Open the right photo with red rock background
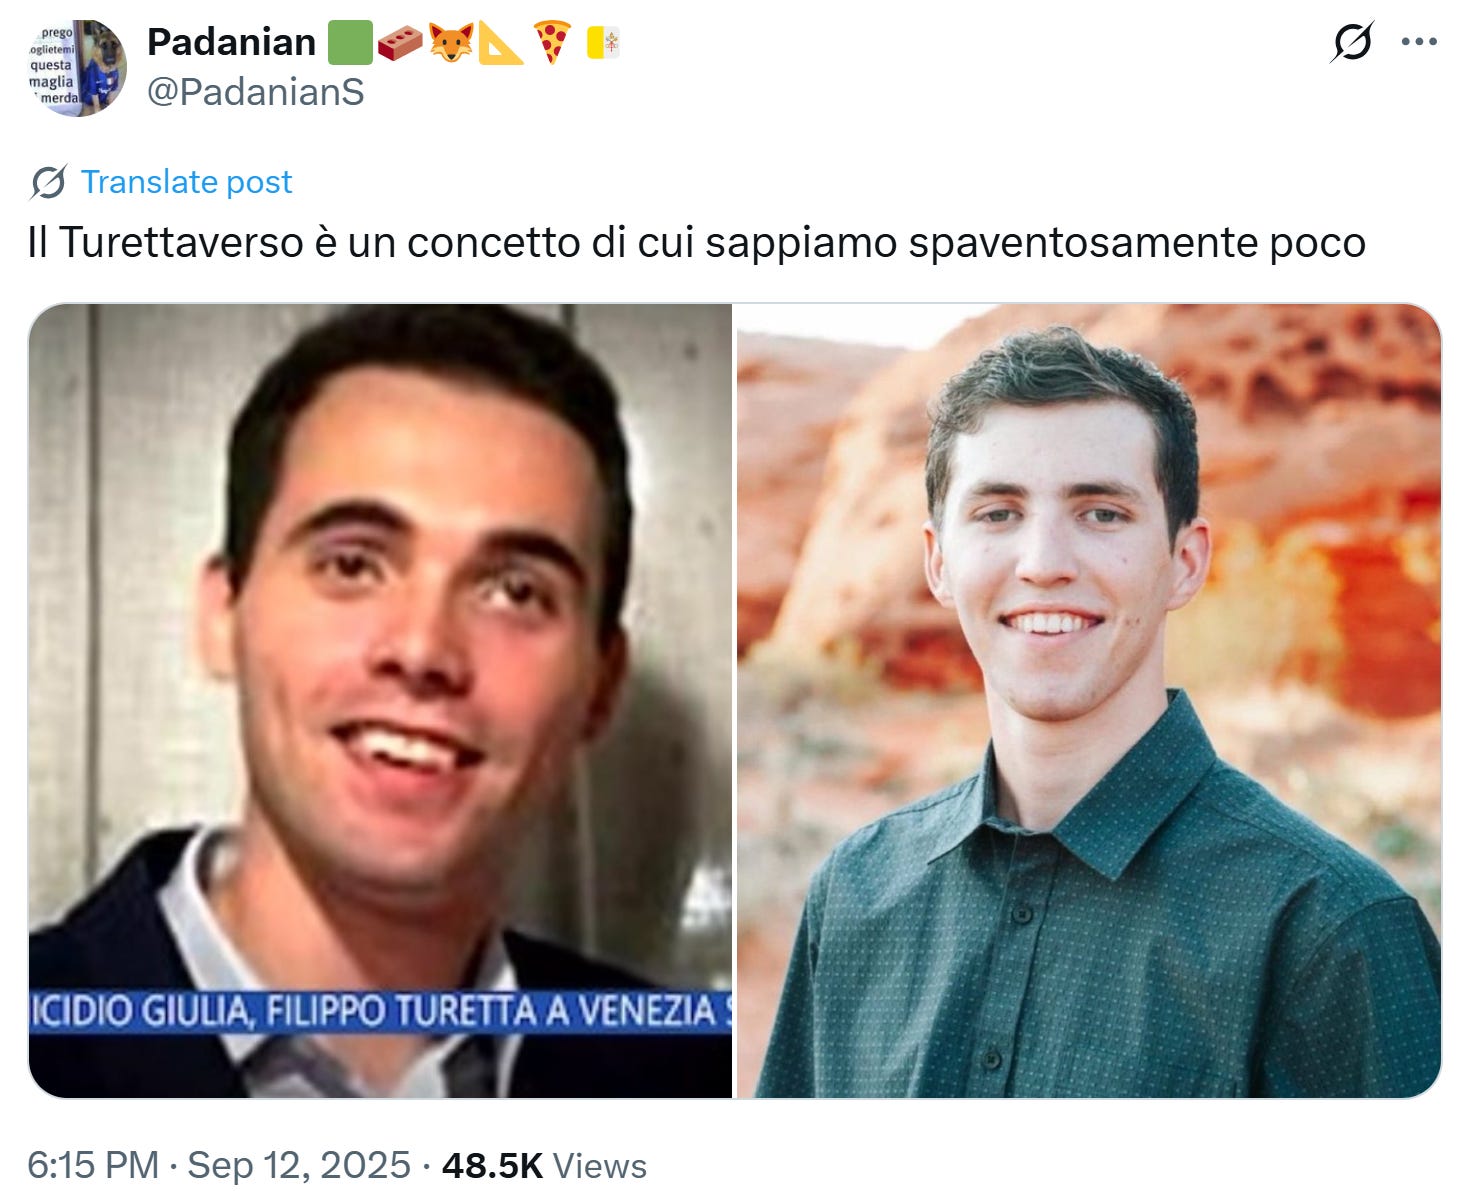Image resolution: width=1471 pixels, height=1191 pixels. pos(1089,700)
